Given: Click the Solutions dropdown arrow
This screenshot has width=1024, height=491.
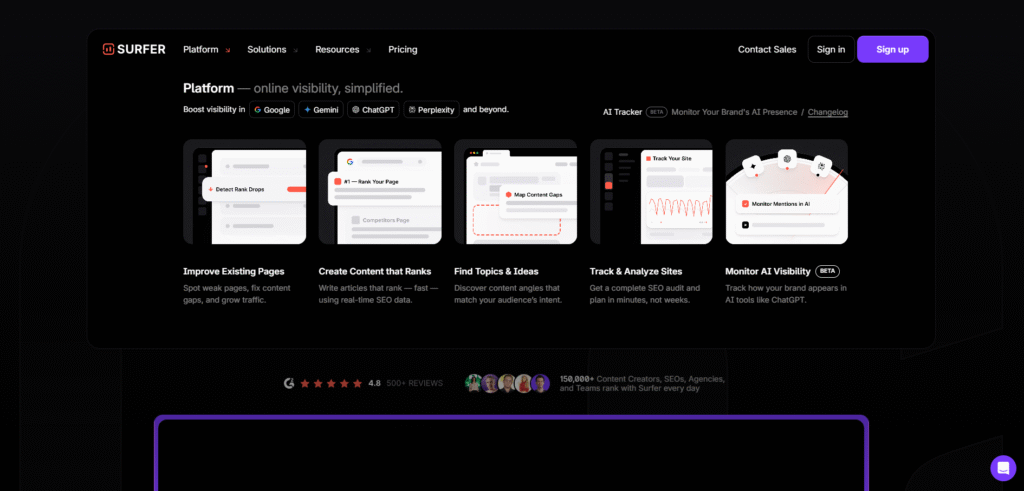Looking at the screenshot, I should [x=295, y=50].
